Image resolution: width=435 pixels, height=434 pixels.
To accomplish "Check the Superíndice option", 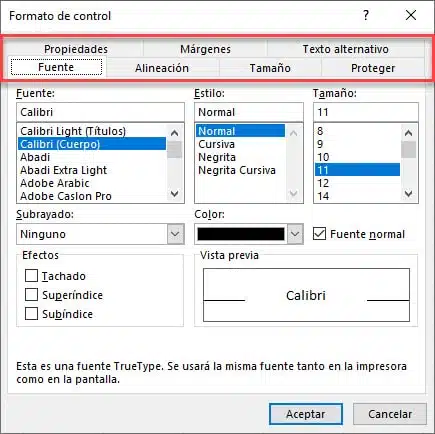I will (x=31, y=295).
